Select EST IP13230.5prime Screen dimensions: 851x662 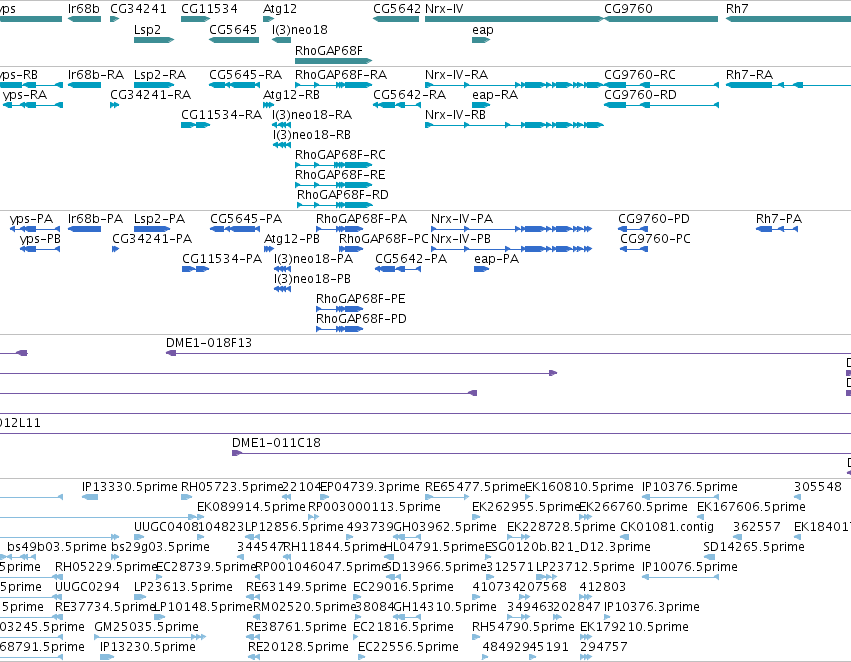pos(148,647)
